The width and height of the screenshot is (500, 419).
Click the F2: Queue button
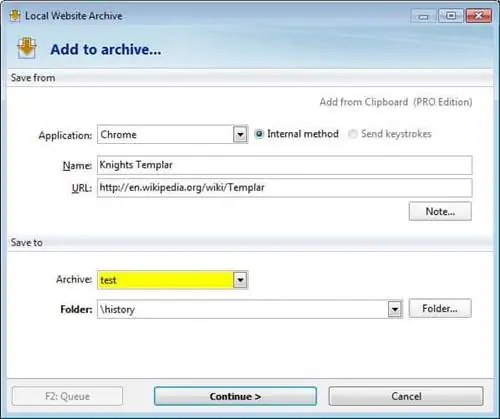pos(67,396)
